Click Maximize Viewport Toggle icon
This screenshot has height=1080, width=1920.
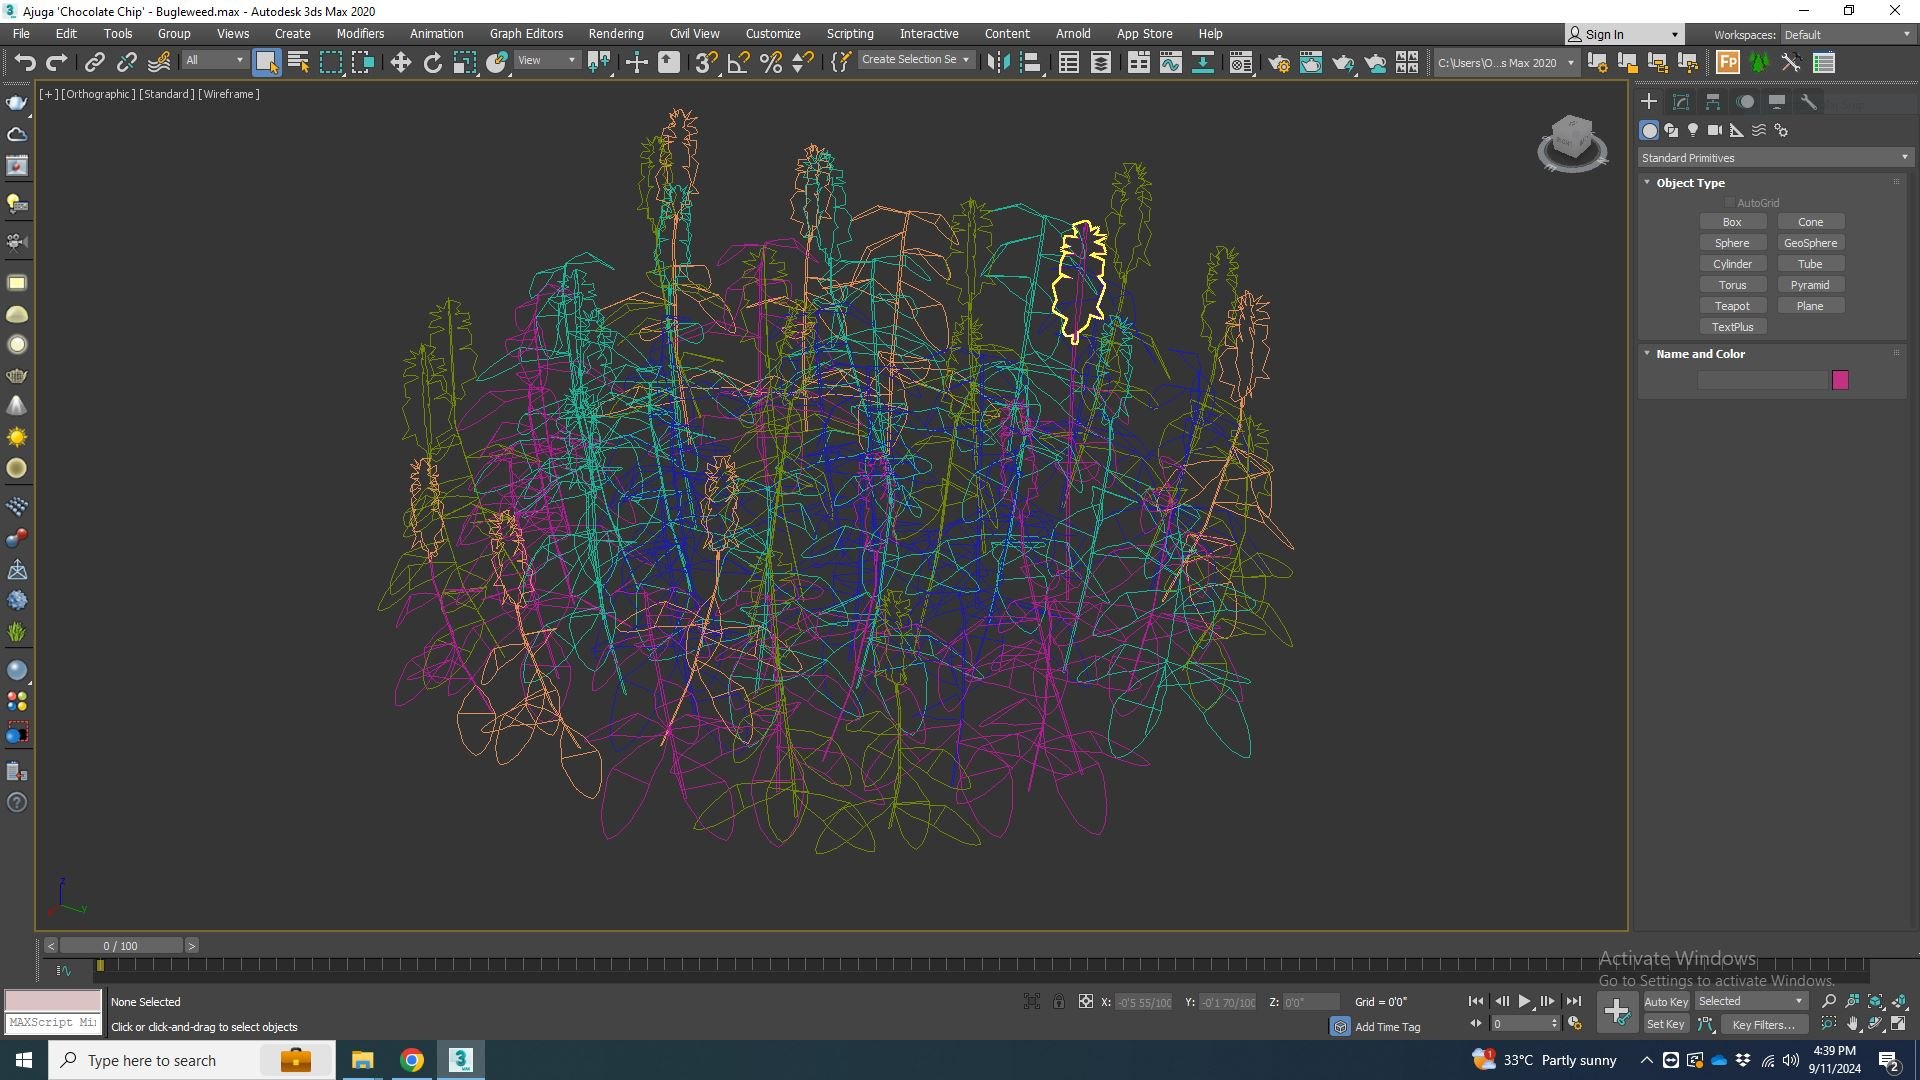coord(1898,1024)
